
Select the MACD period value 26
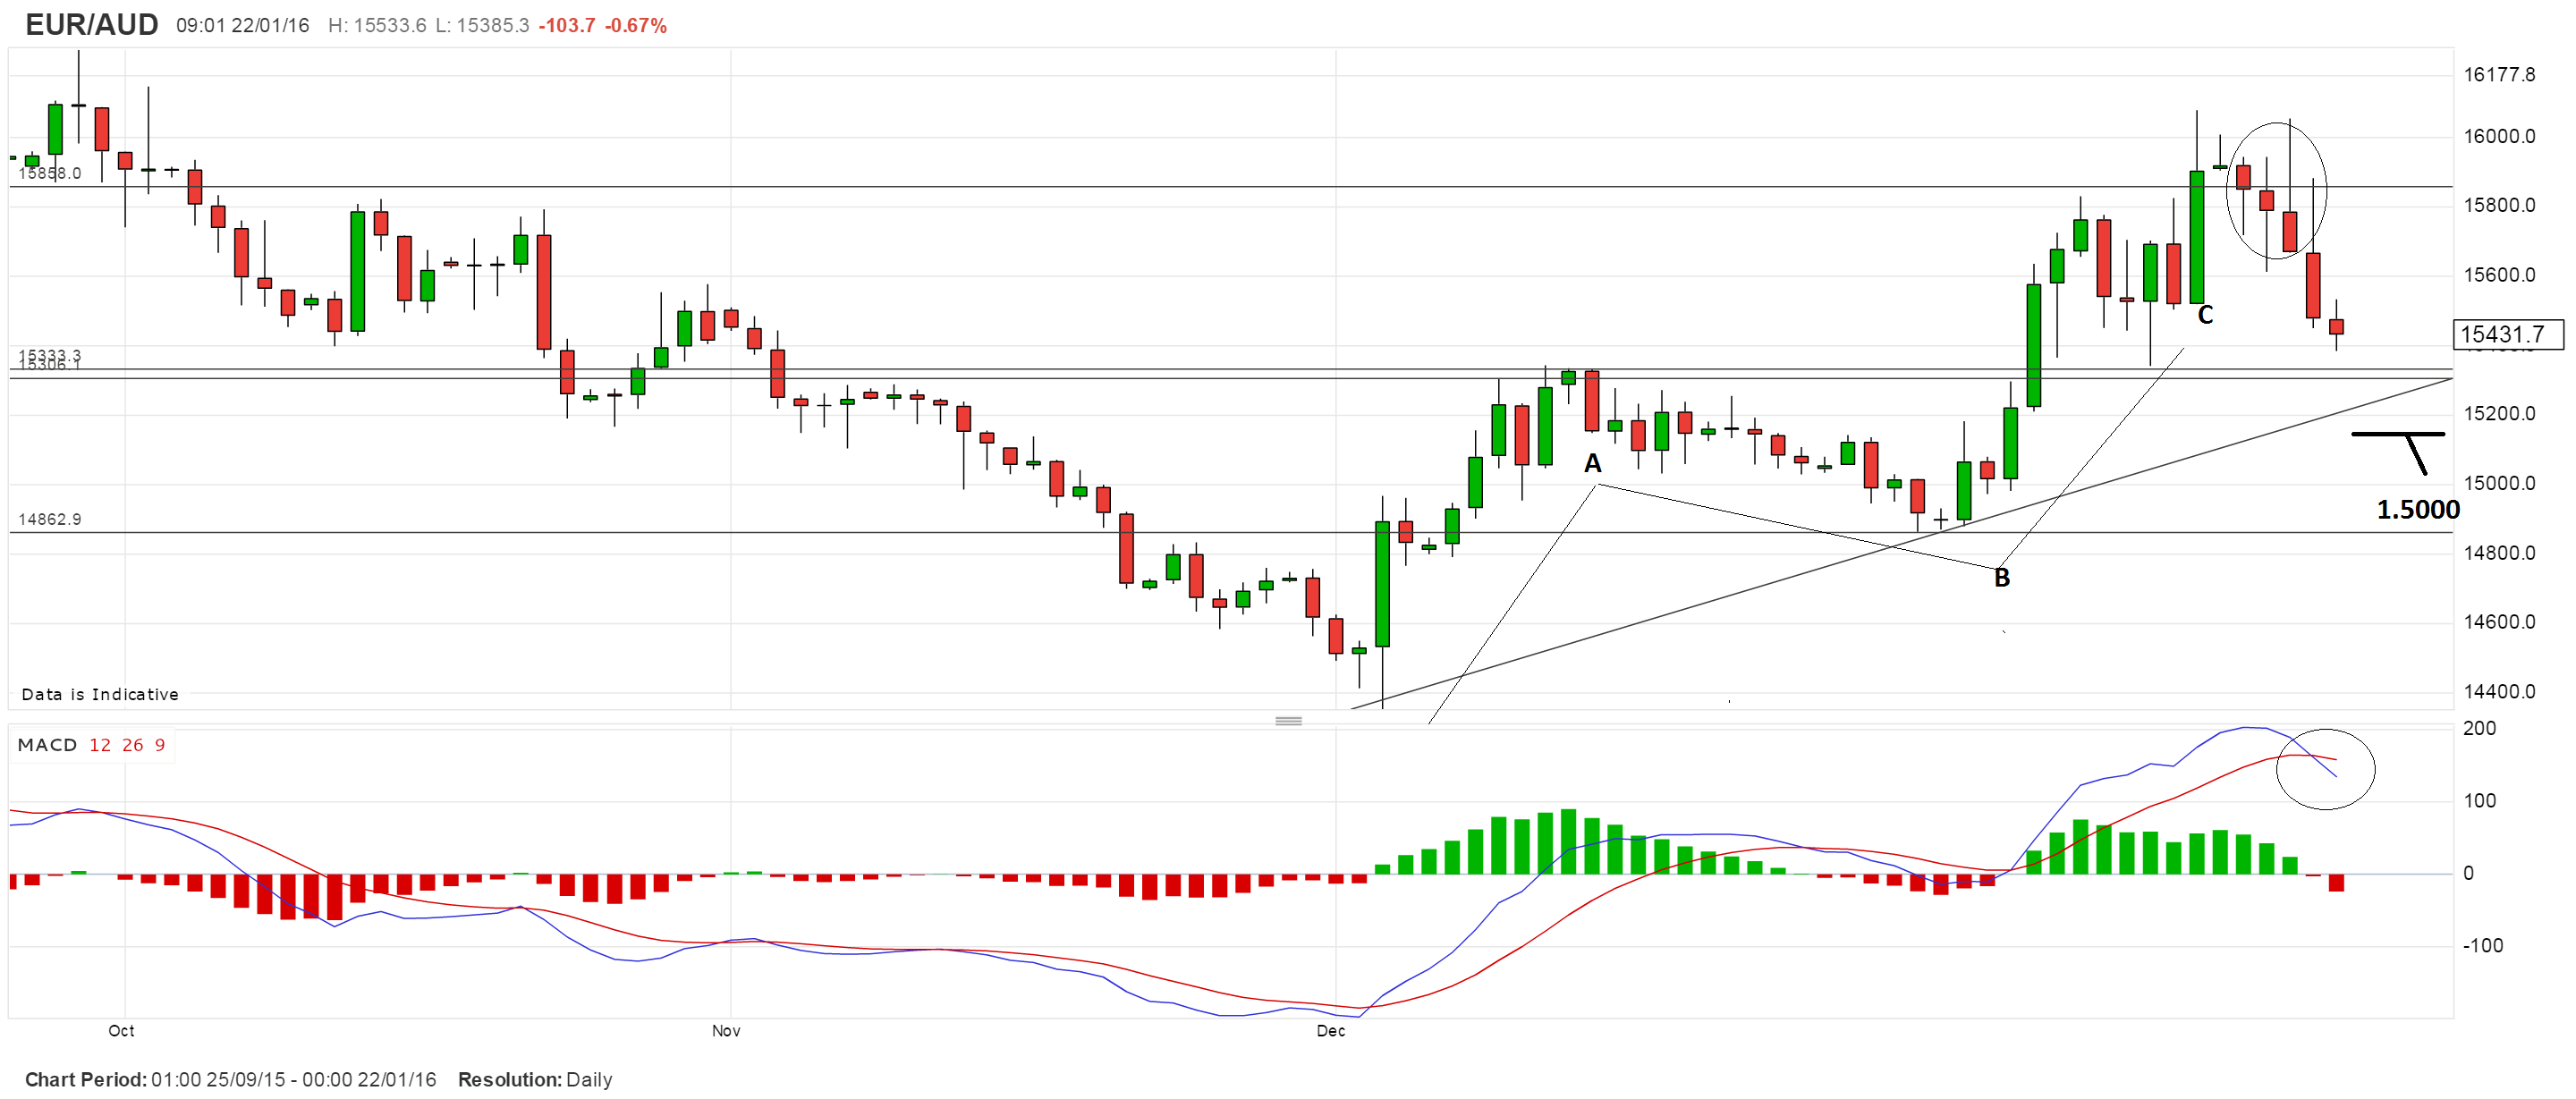click(x=133, y=745)
